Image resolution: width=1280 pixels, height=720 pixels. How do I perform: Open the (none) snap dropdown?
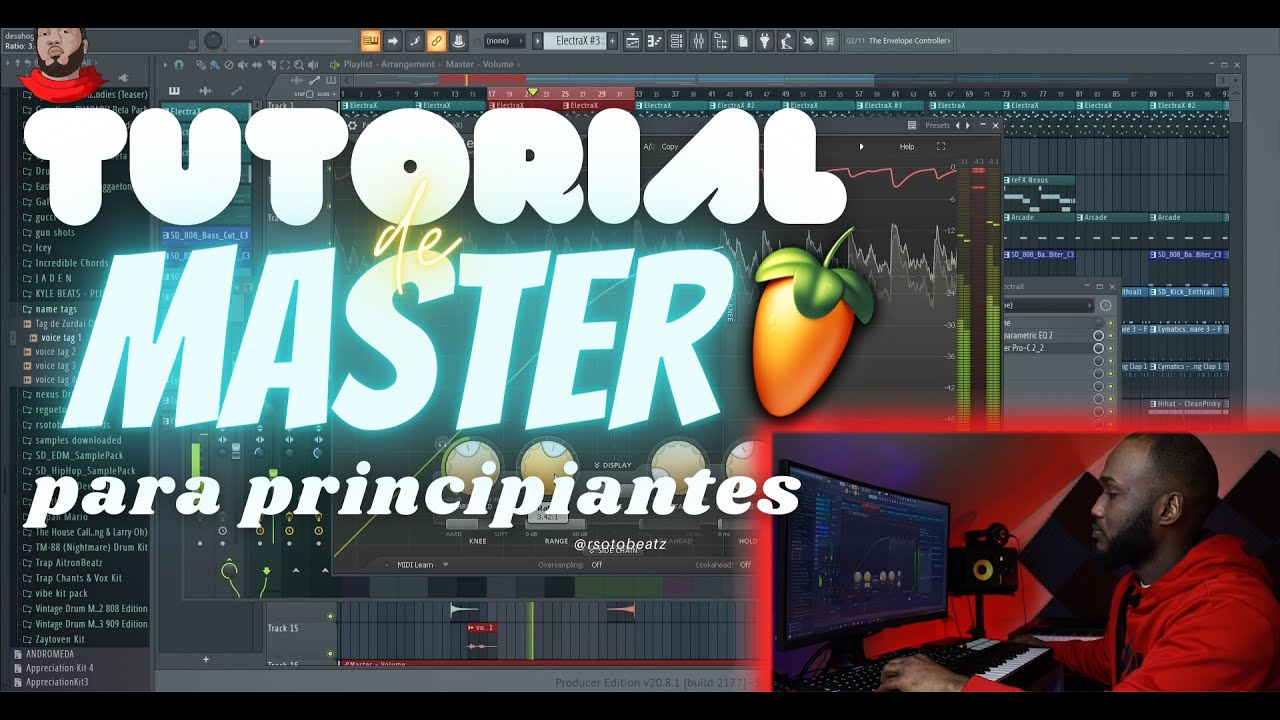503,41
